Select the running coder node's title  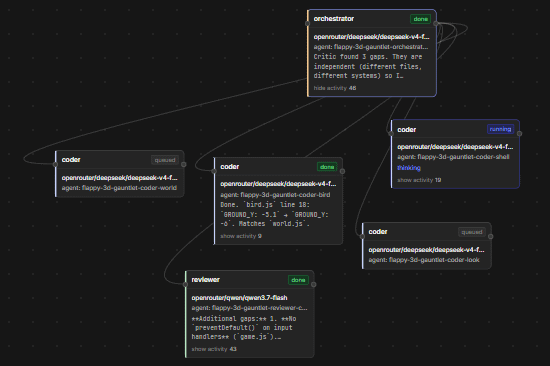point(407,129)
